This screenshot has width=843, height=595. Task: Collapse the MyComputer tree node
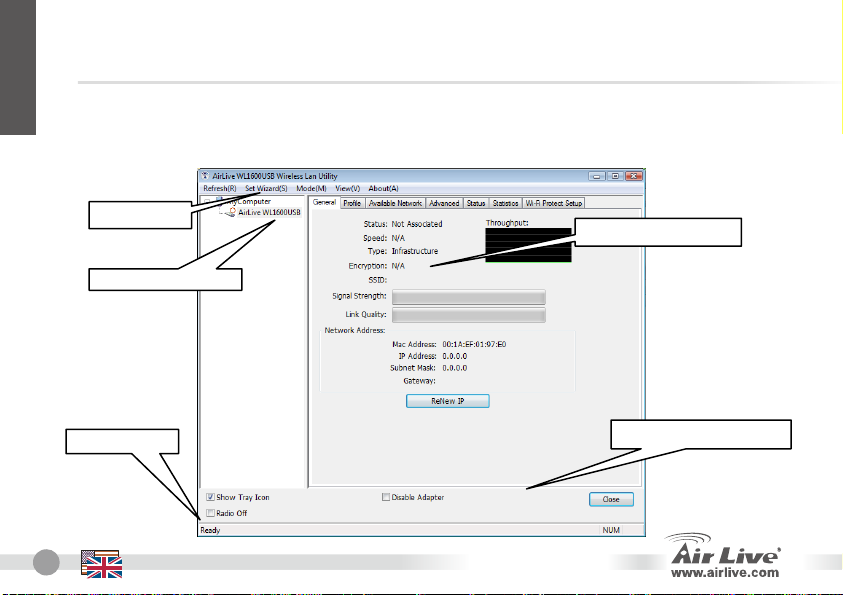(x=207, y=201)
